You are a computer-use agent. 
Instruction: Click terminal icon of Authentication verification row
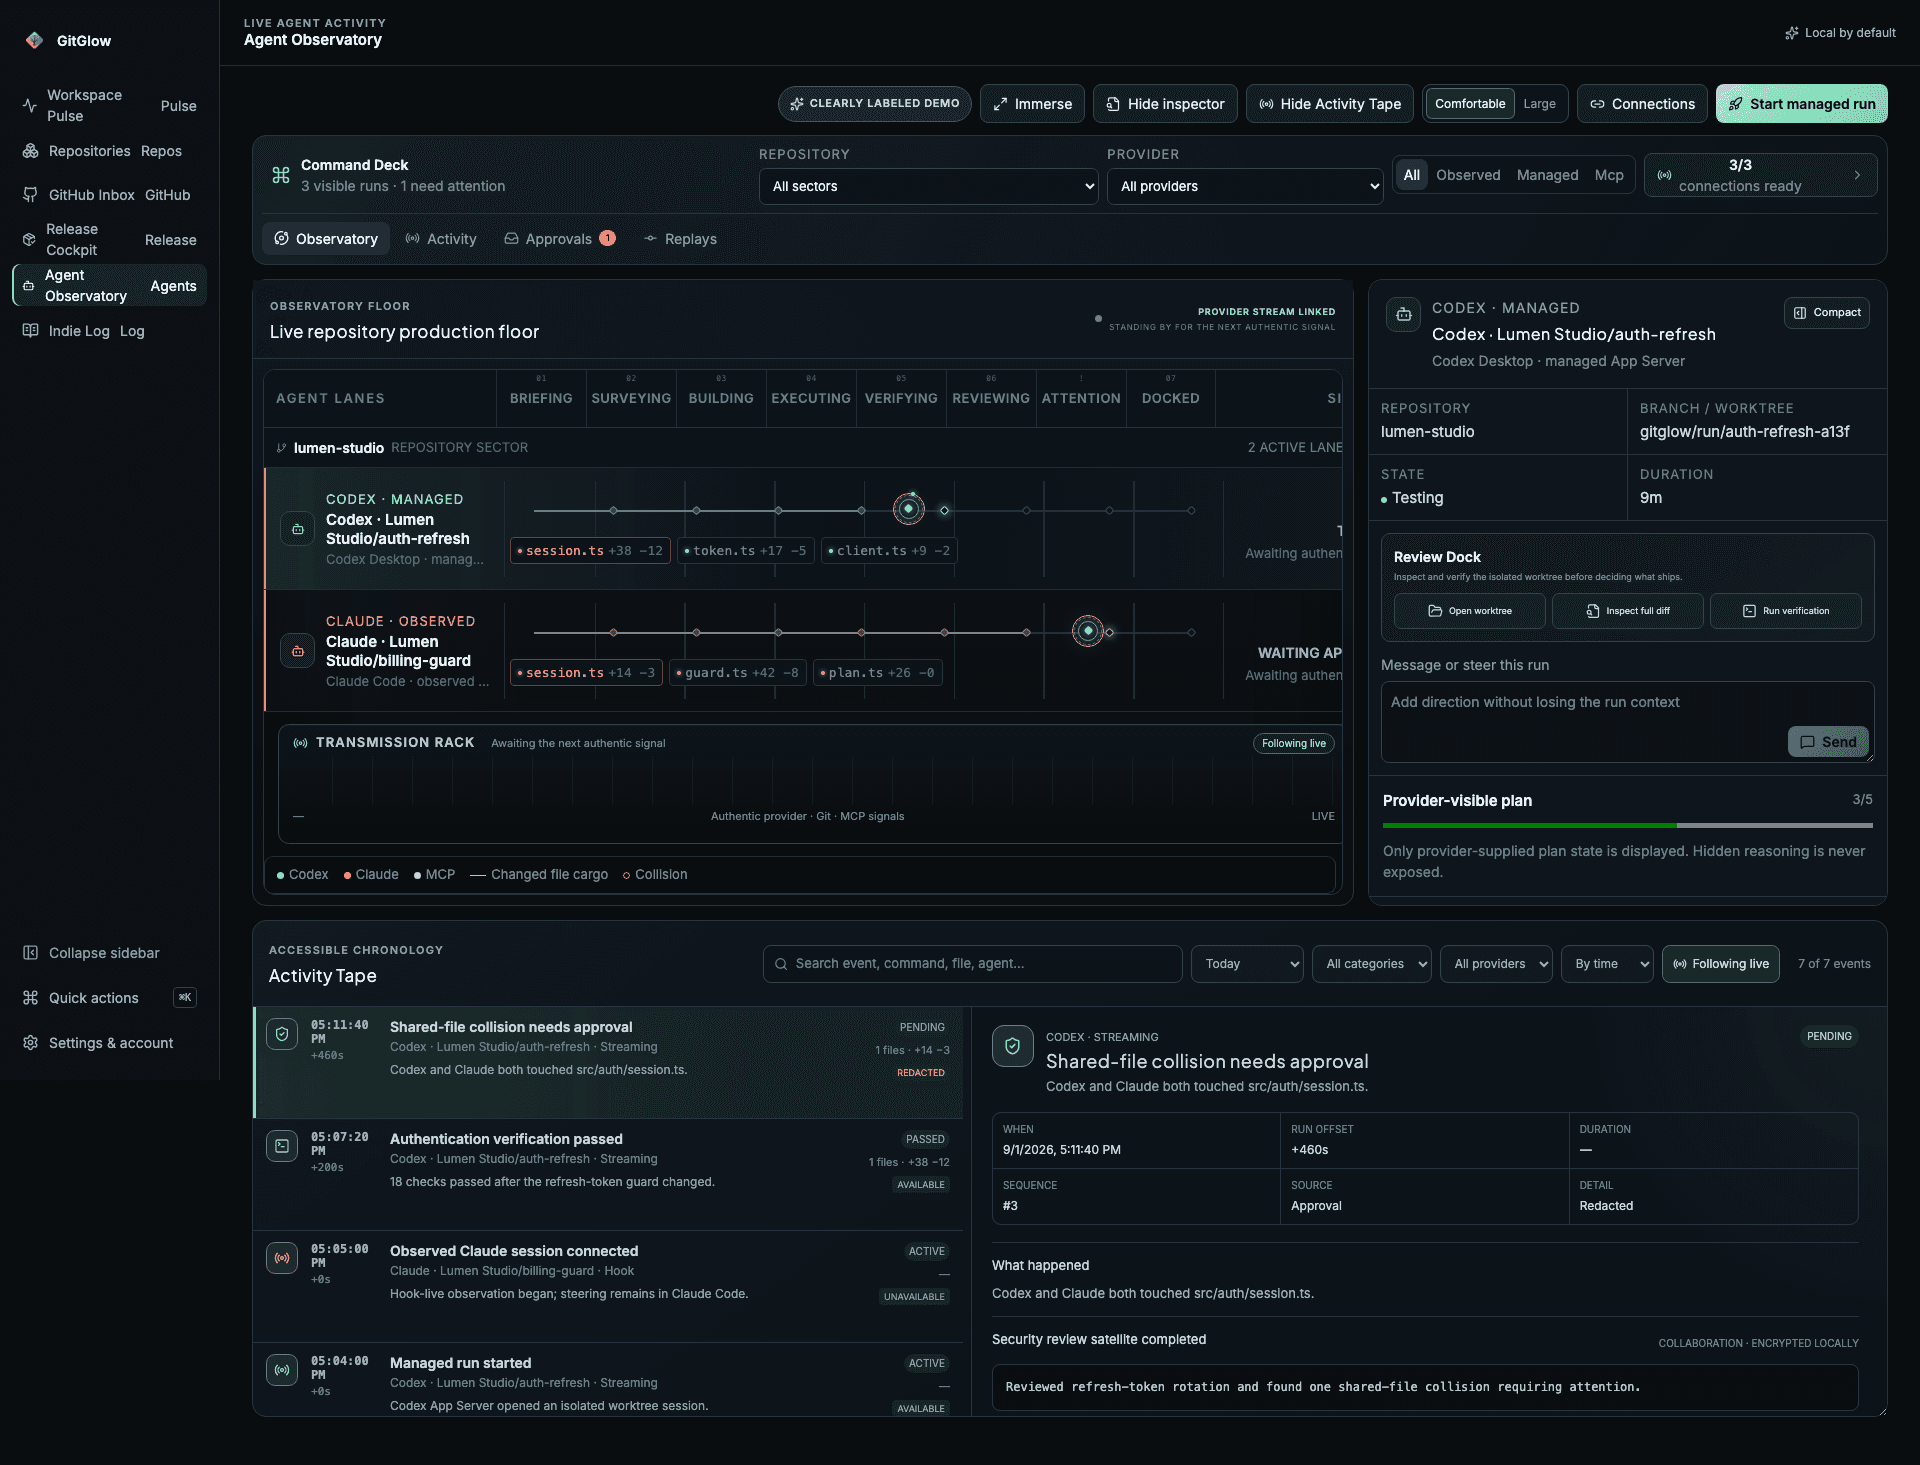pos(282,1146)
